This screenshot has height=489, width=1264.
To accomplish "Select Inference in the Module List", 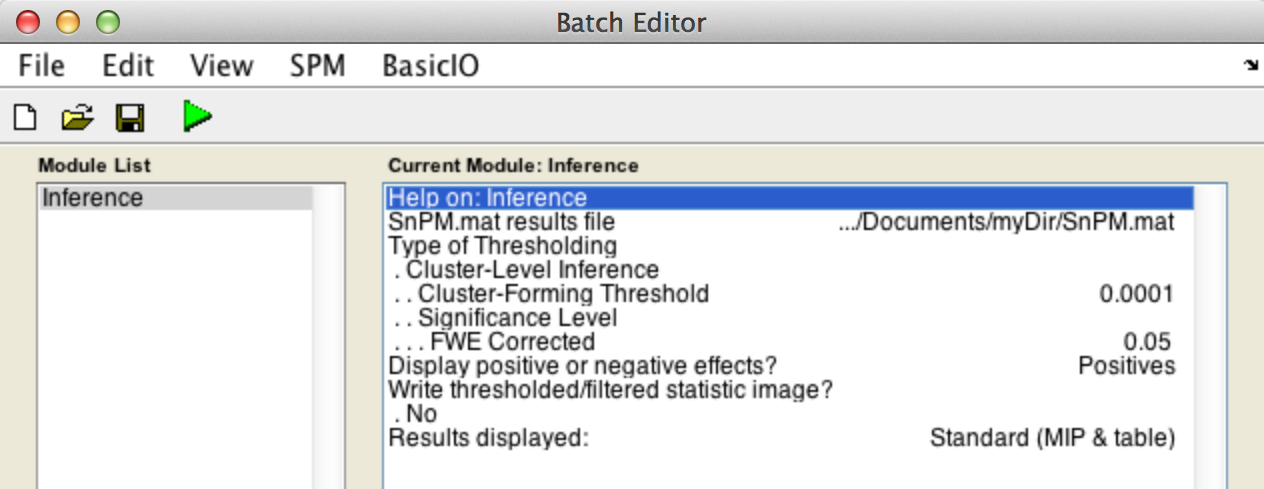I will click(92, 198).
